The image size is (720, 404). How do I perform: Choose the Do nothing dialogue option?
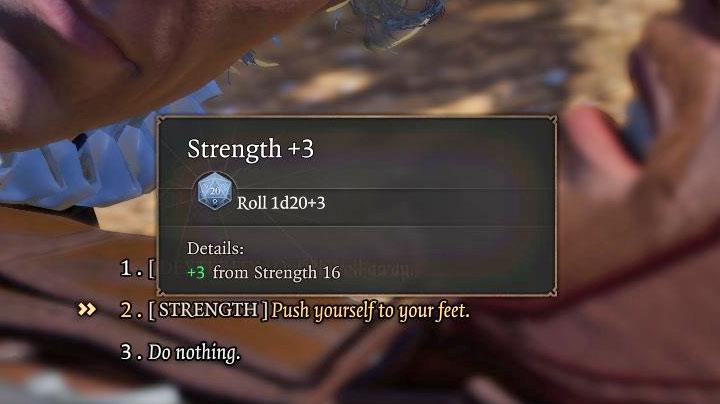click(180, 353)
